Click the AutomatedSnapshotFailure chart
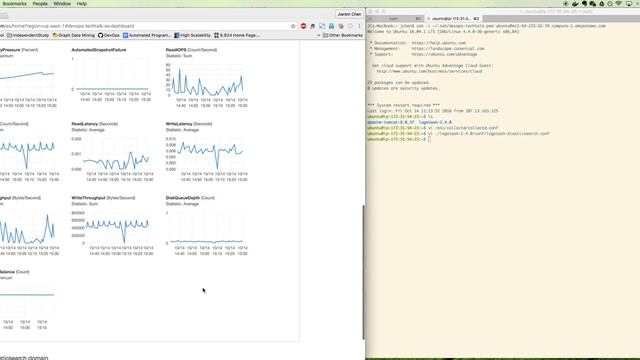Image resolution: width=640 pixels, height=360 pixels. point(112,78)
